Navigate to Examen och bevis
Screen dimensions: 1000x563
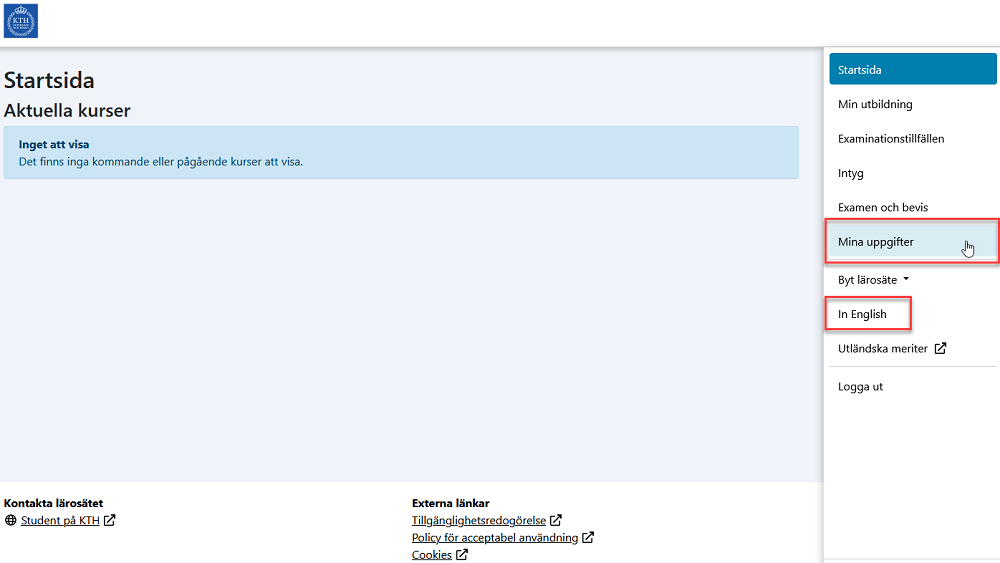point(883,208)
